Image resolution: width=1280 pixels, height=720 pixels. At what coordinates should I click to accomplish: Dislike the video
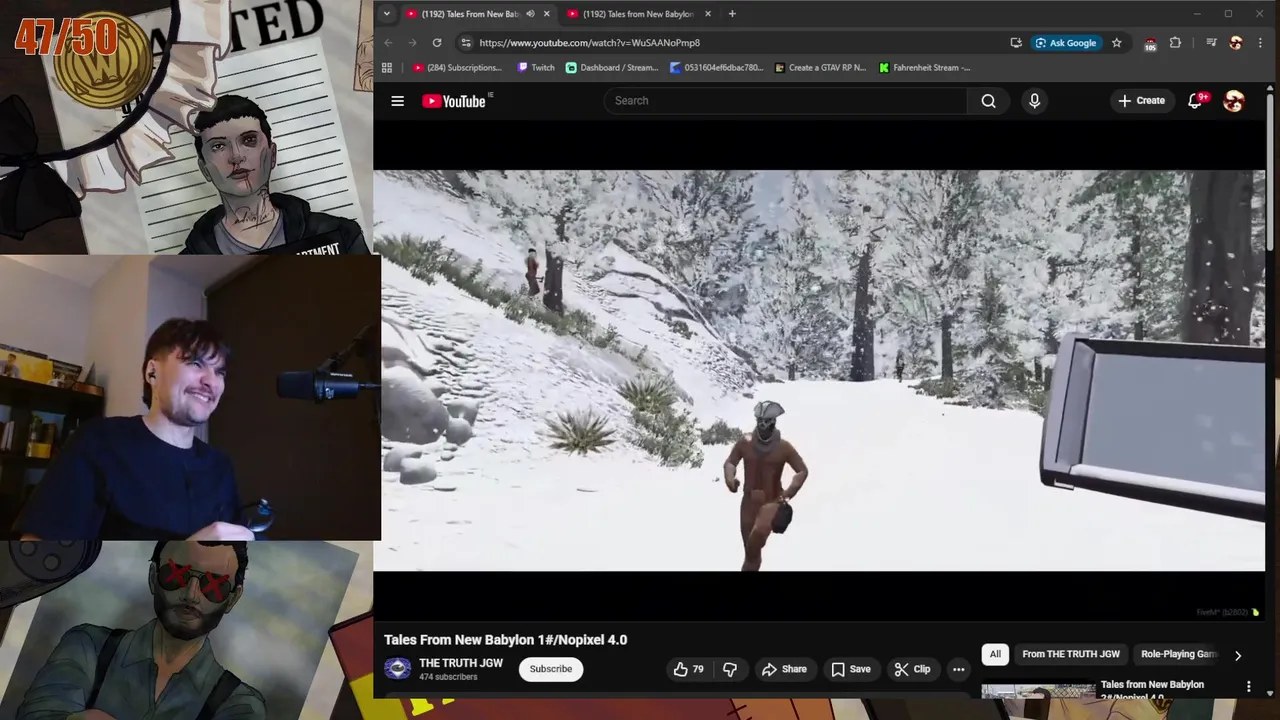click(730, 669)
